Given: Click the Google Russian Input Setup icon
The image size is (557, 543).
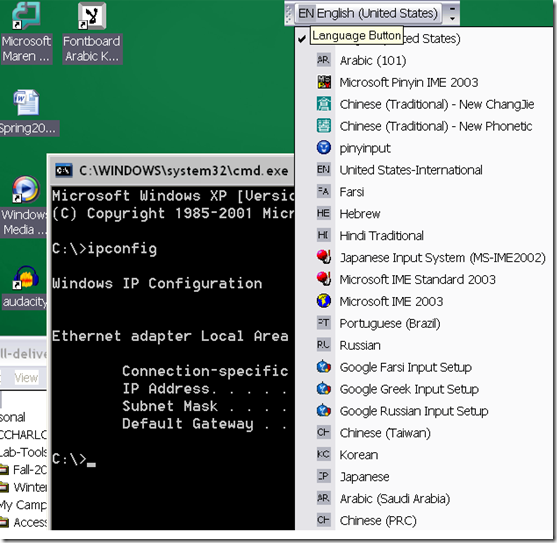Looking at the screenshot, I should pyautogui.click(x=324, y=410).
